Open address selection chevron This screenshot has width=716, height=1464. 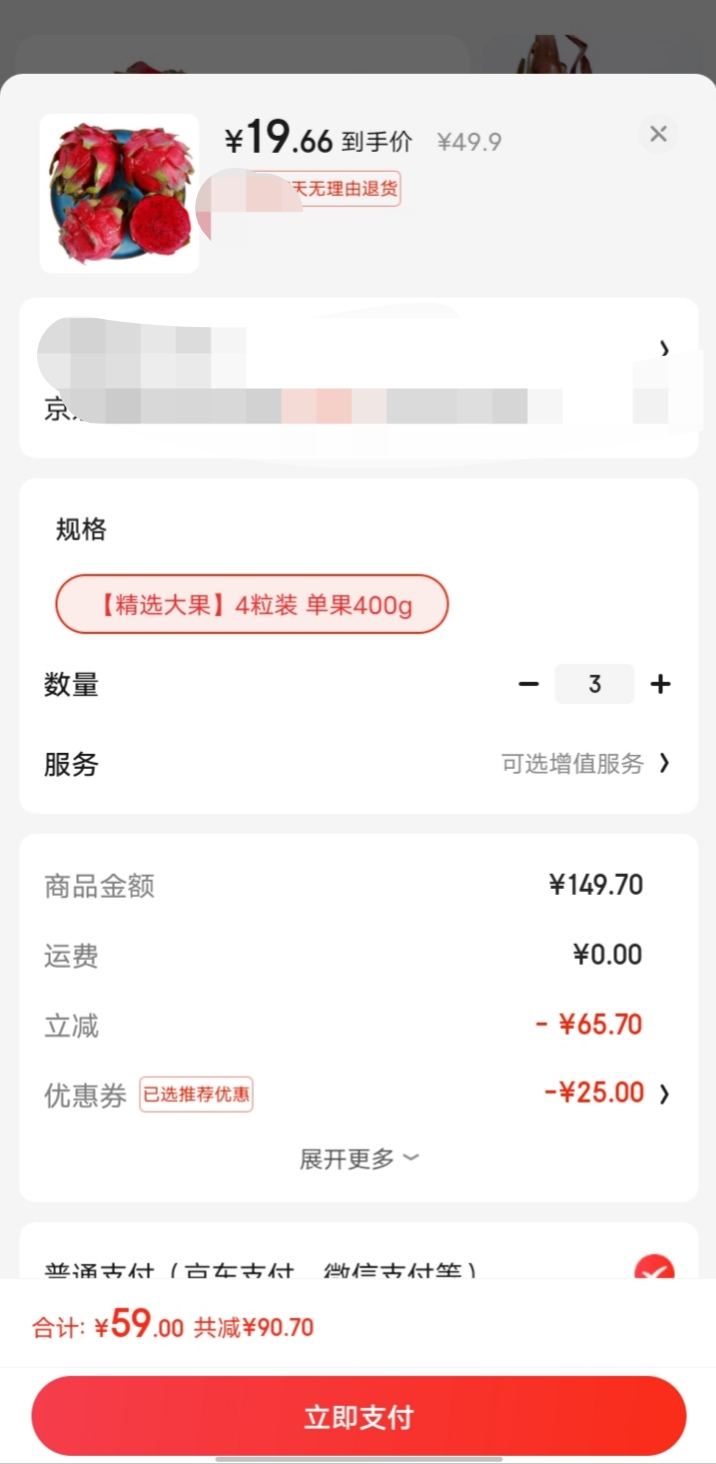click(664, 348)
